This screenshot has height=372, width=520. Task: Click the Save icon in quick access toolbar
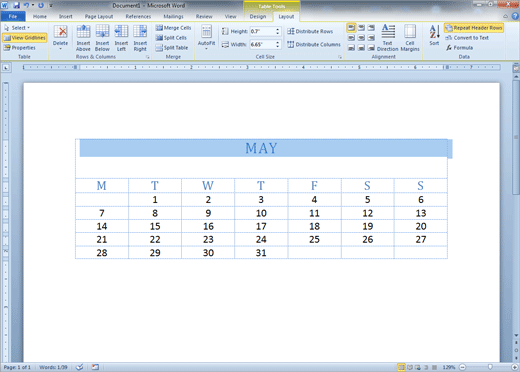pos(16,5)
